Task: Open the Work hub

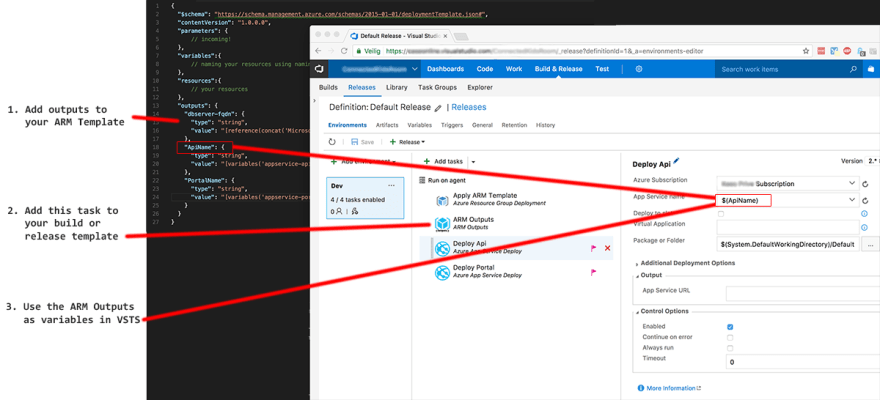Action: 514,69
